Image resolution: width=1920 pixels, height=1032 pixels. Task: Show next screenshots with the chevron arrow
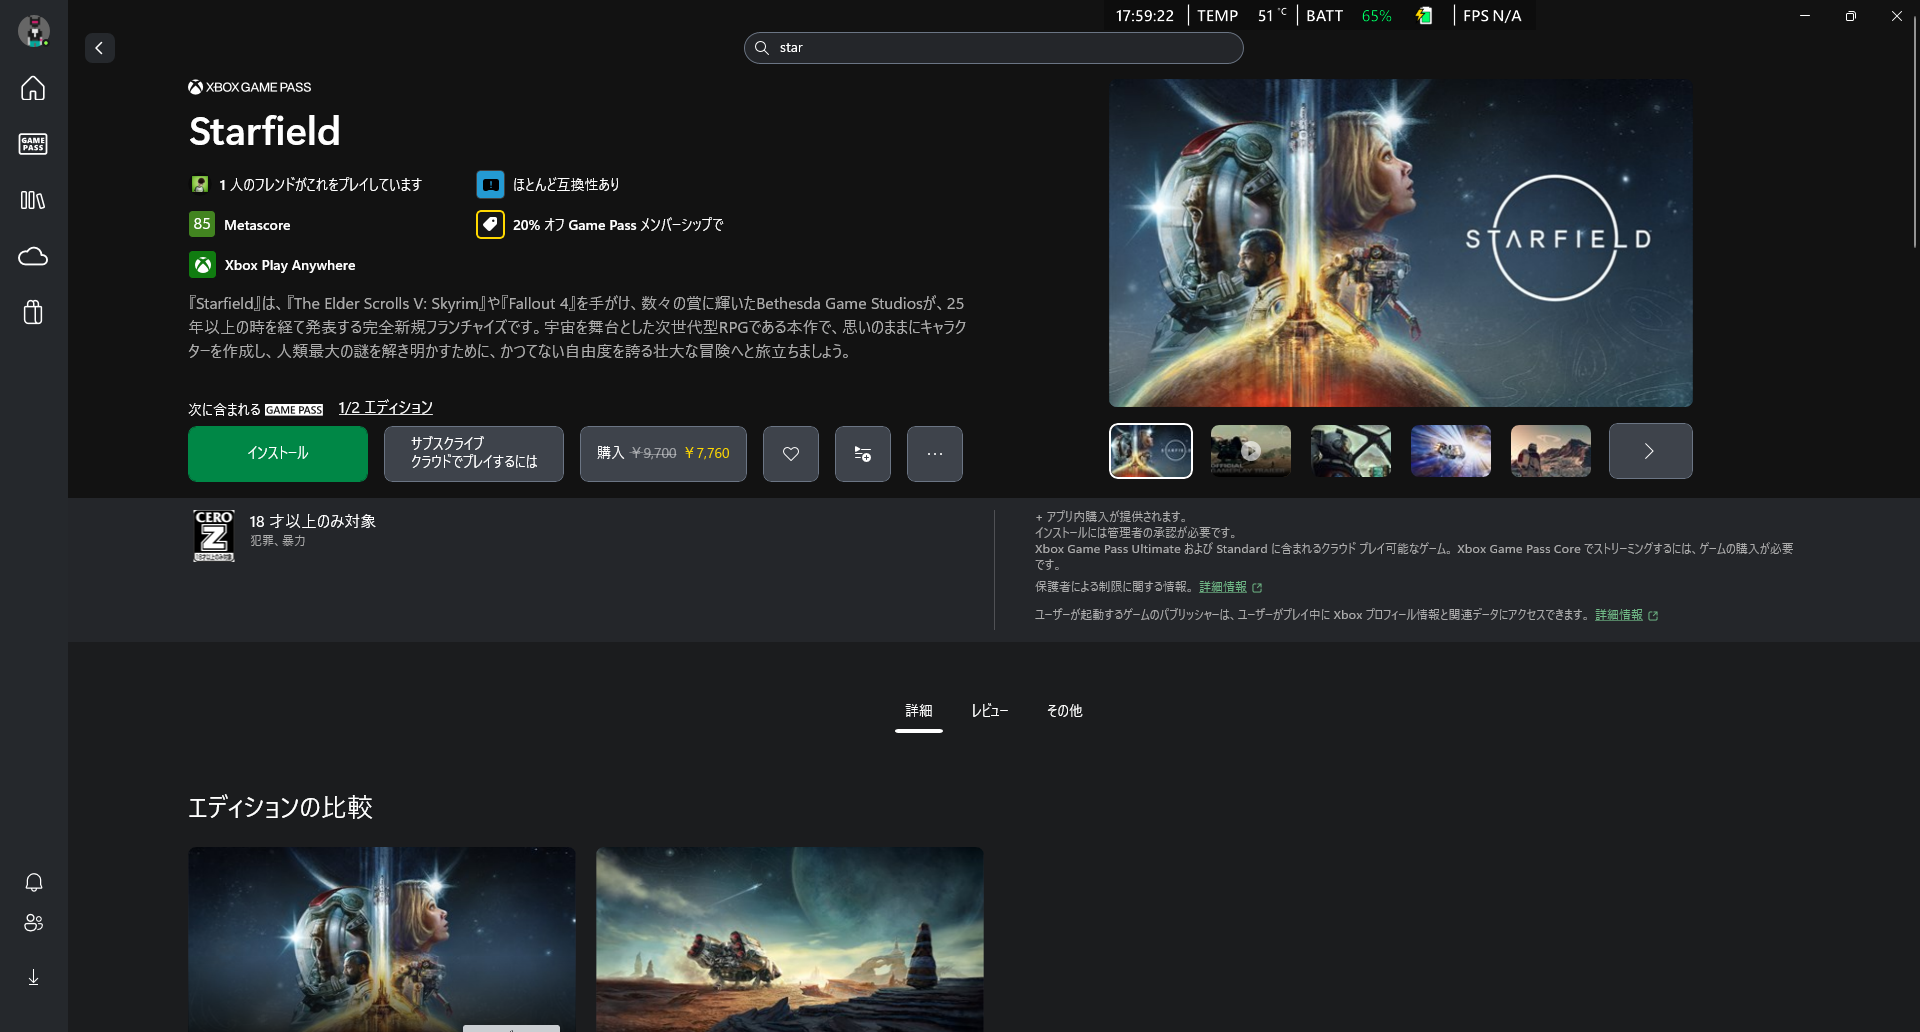[x=1650, y=451]
